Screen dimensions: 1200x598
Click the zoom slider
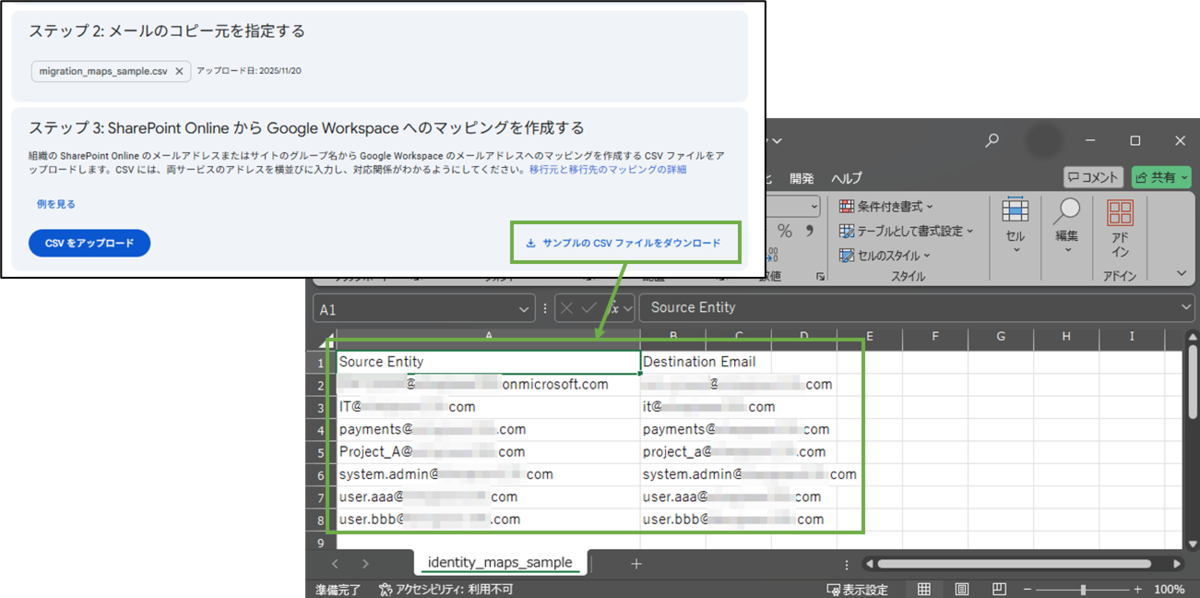click(x=1084, y=589)
